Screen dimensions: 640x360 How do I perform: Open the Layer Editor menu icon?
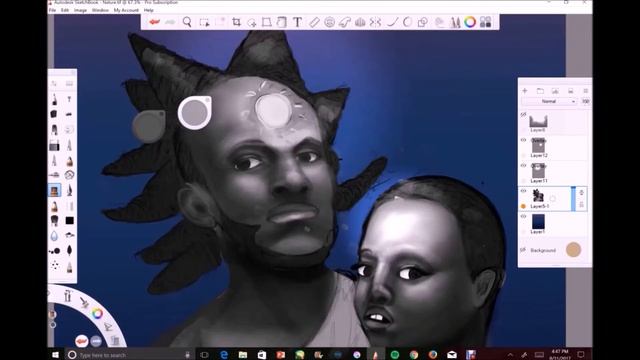tap(586, 91)
